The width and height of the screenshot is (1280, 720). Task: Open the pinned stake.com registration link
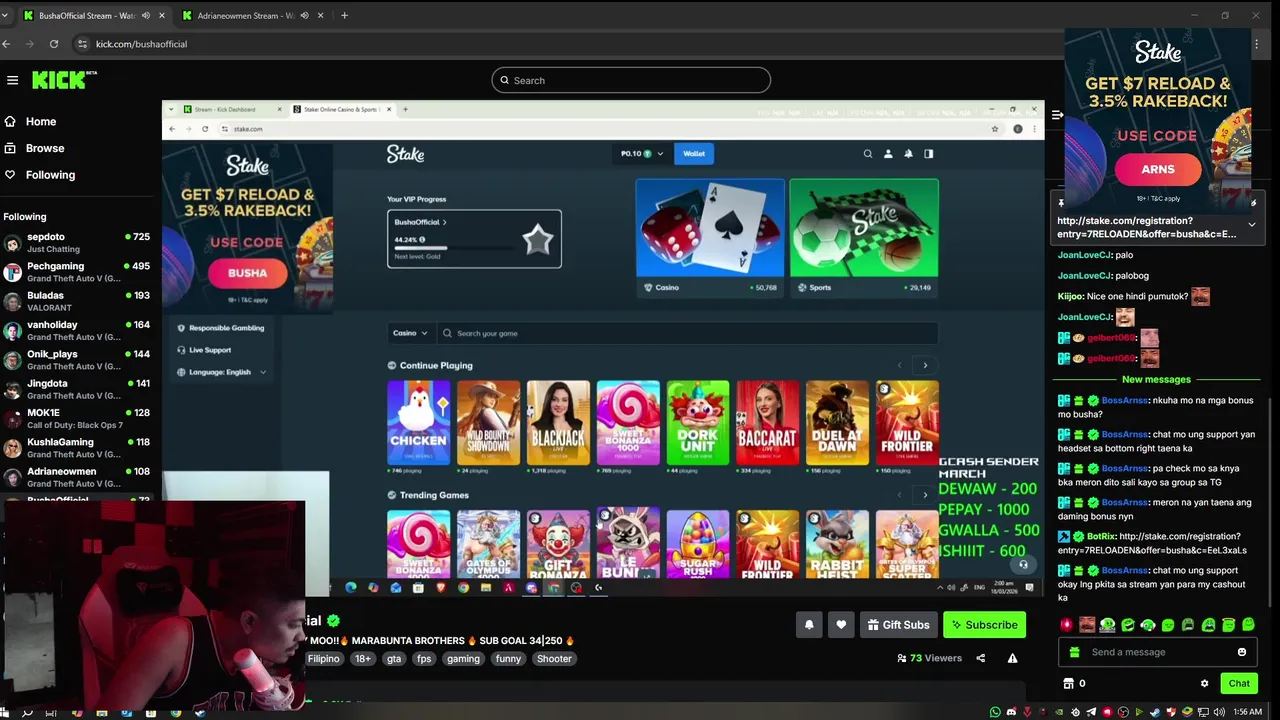pyautogui.click(x=1148, y=227)
